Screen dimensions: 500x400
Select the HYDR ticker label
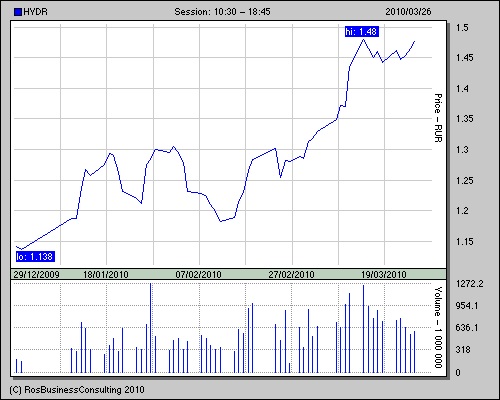pos(36,12)
